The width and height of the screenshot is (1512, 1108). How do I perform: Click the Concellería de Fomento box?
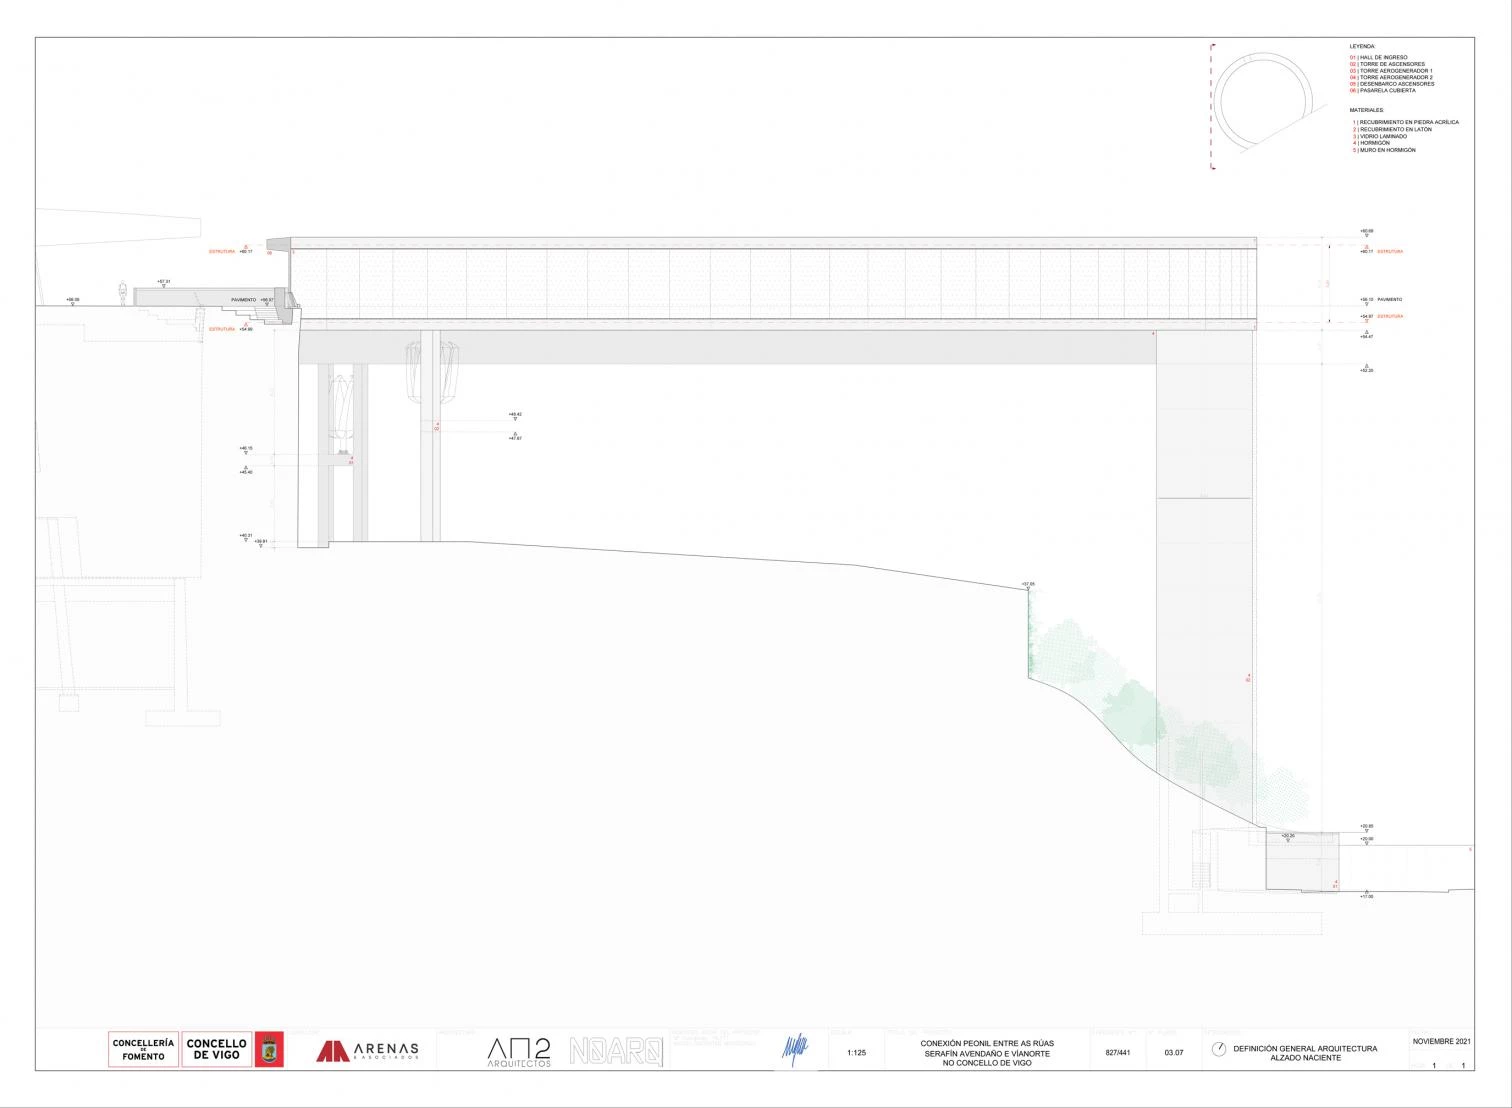pyautogui.click(x=143, y=1049)
